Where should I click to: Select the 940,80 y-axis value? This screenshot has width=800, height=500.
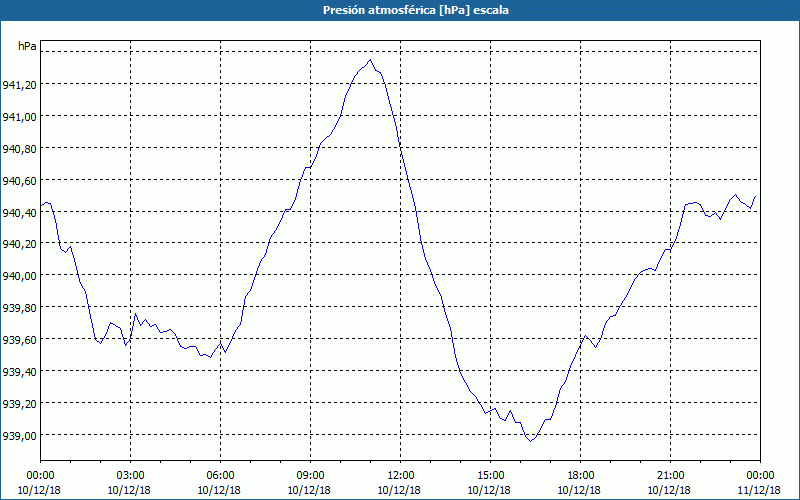tap(19, 149)
